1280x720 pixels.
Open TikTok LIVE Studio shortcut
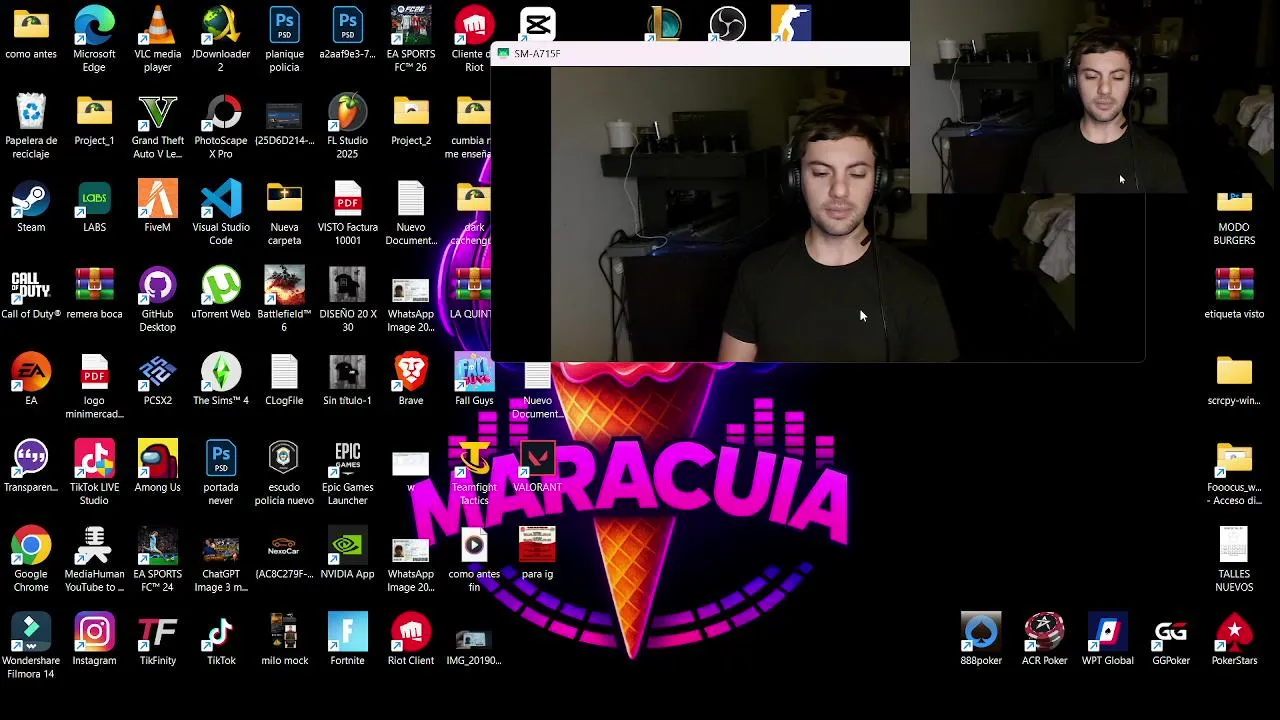click(94, 472)
